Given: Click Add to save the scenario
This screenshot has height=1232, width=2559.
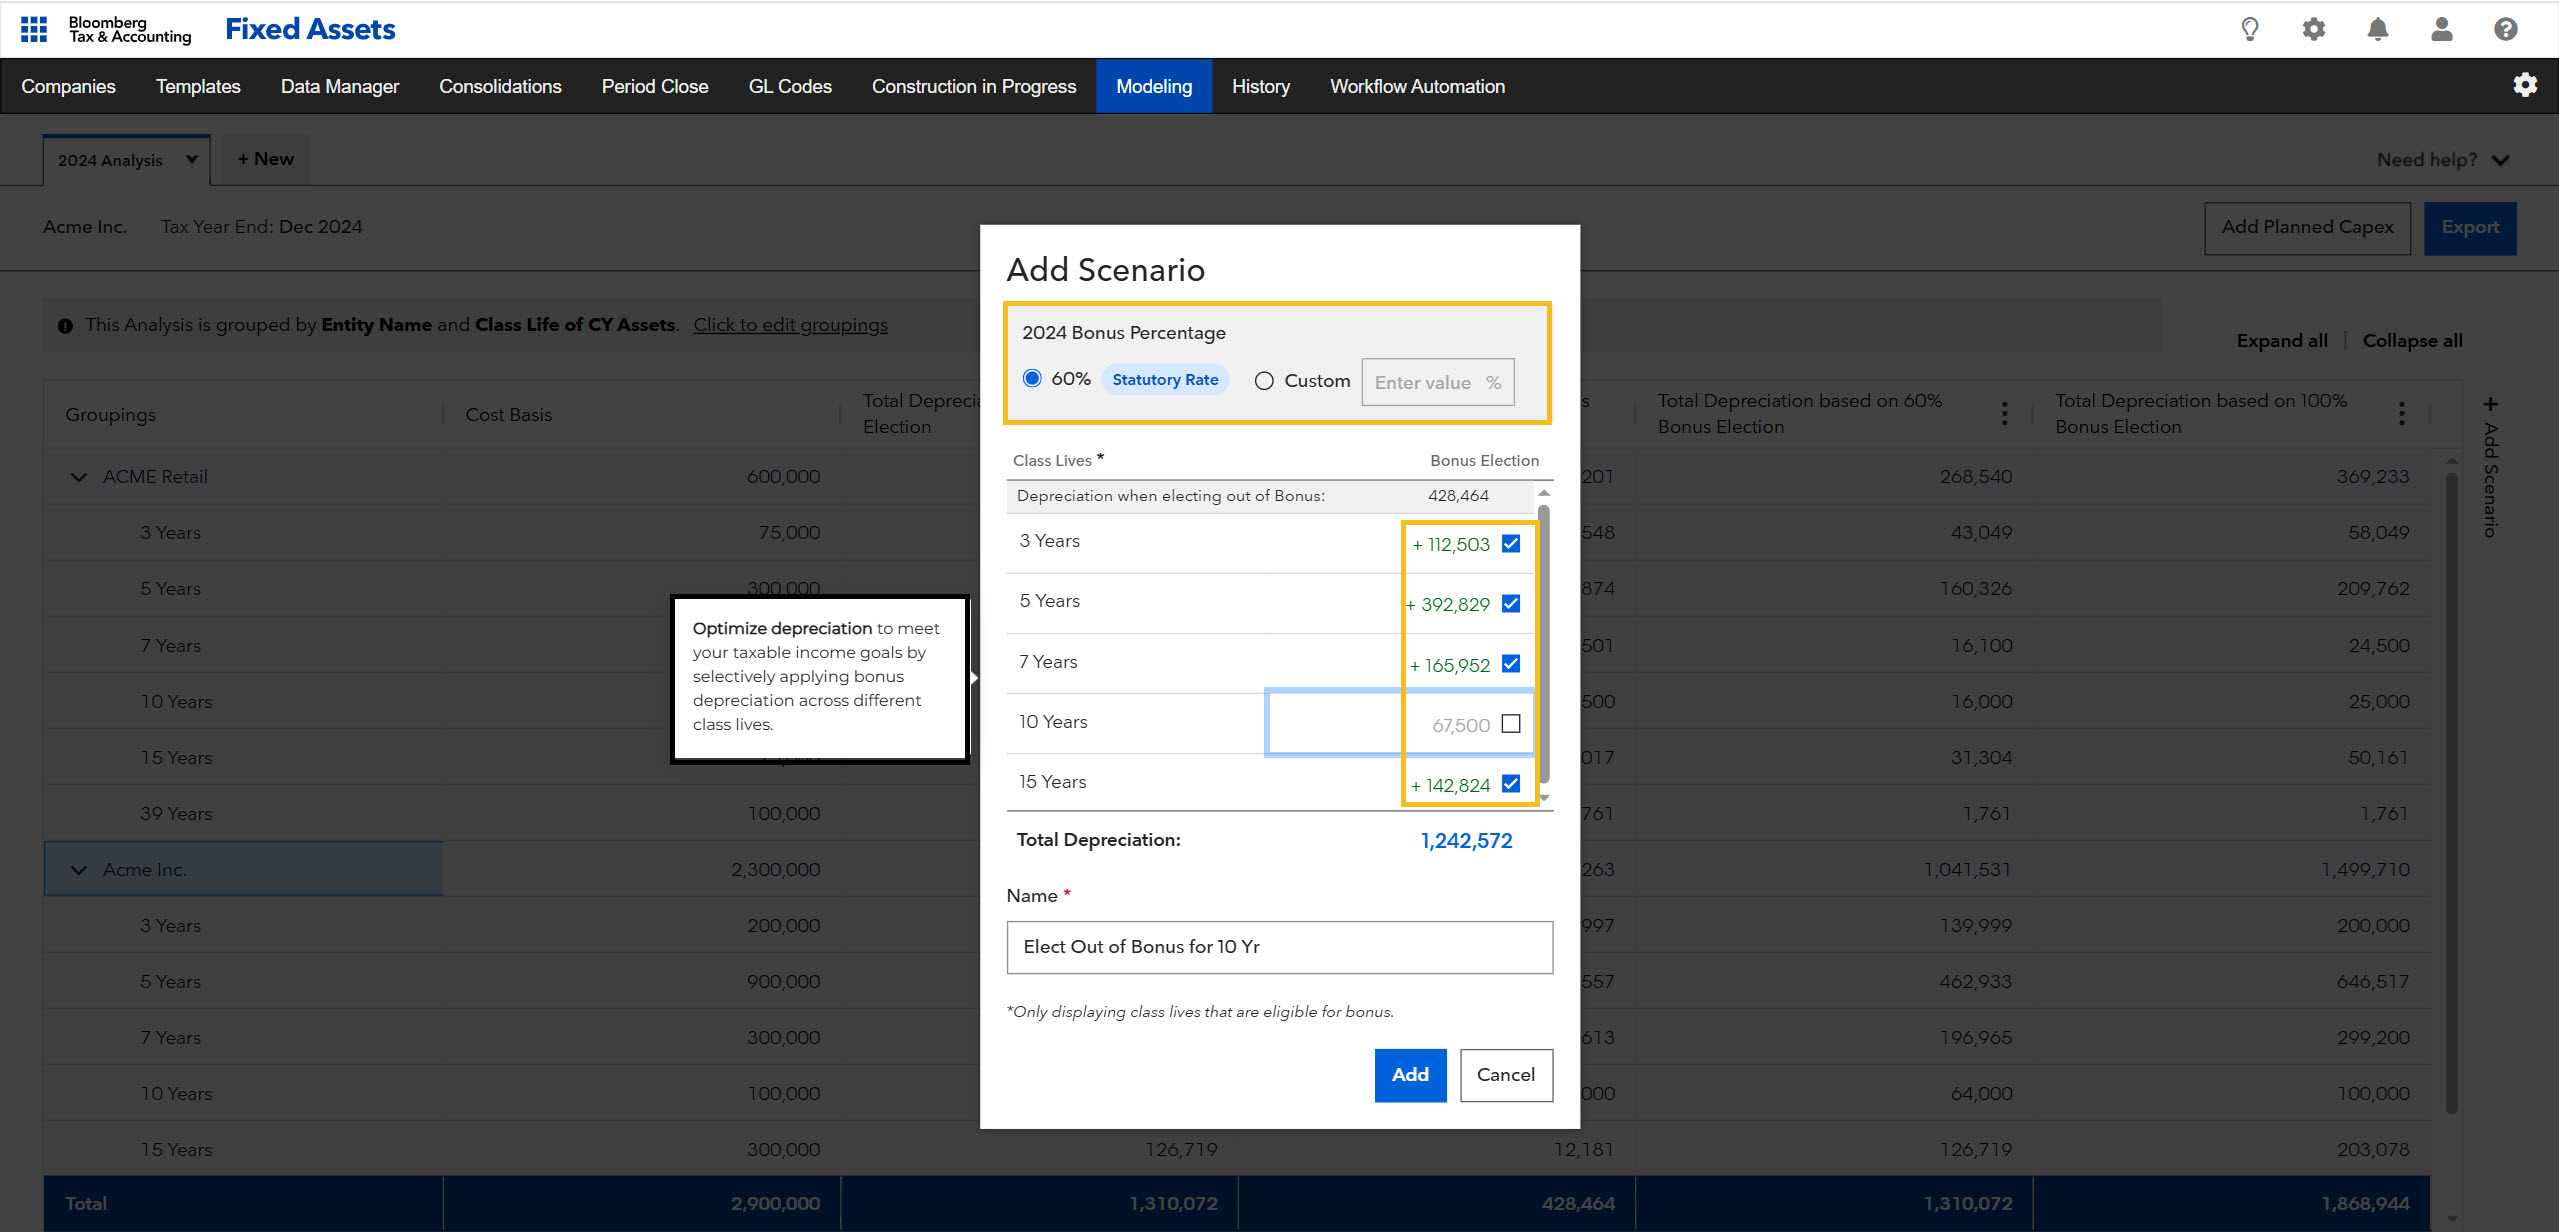Looking at the screenshot, I should [x=1409, y=1075].
